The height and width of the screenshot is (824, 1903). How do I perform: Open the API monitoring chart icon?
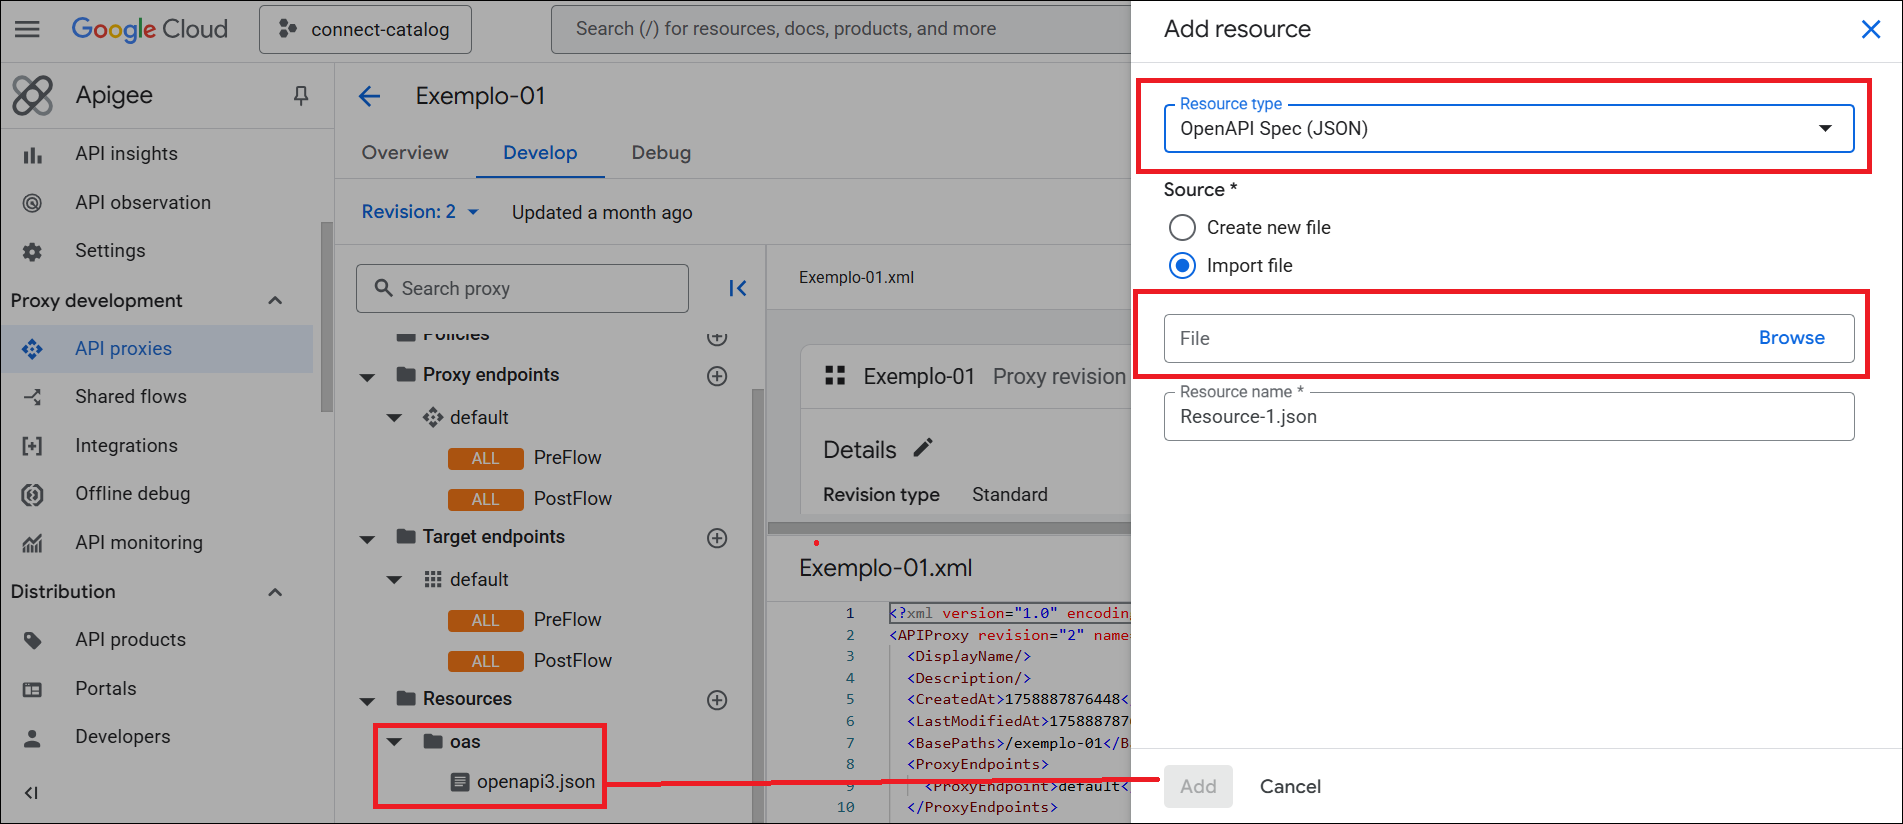click(x=33, y=543)
